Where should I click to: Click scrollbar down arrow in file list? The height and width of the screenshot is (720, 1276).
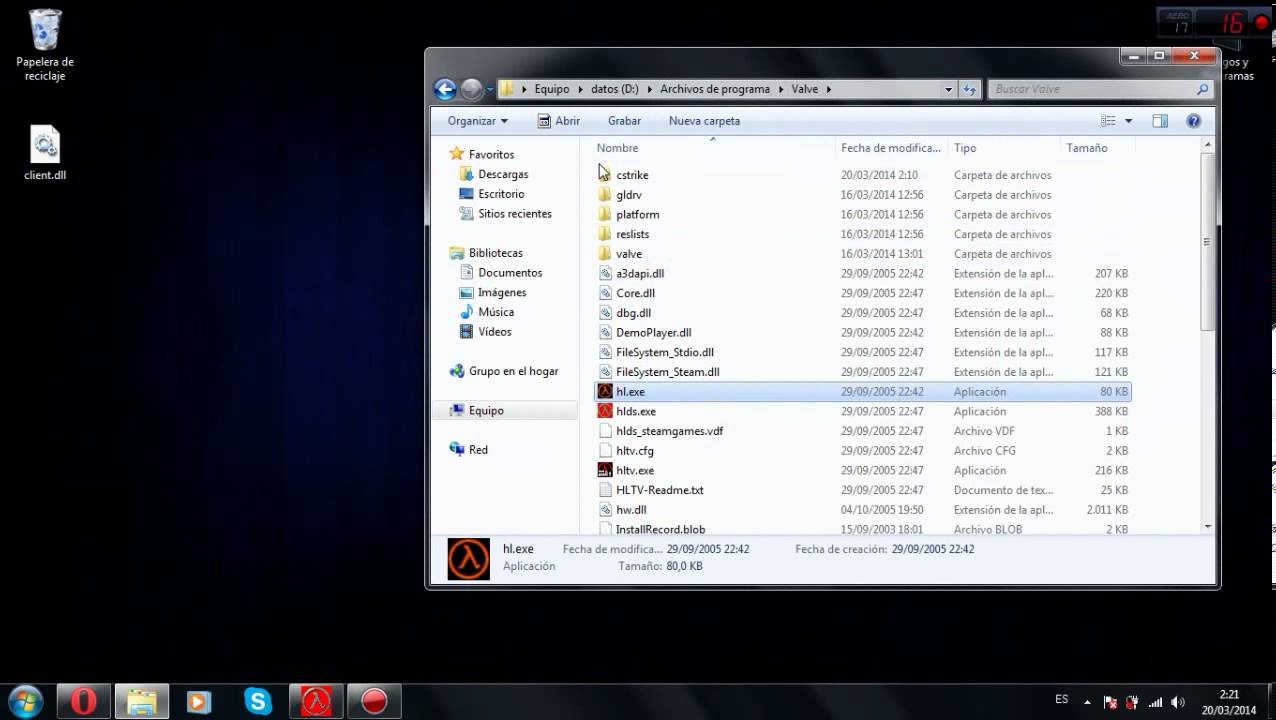point(1208,526)
